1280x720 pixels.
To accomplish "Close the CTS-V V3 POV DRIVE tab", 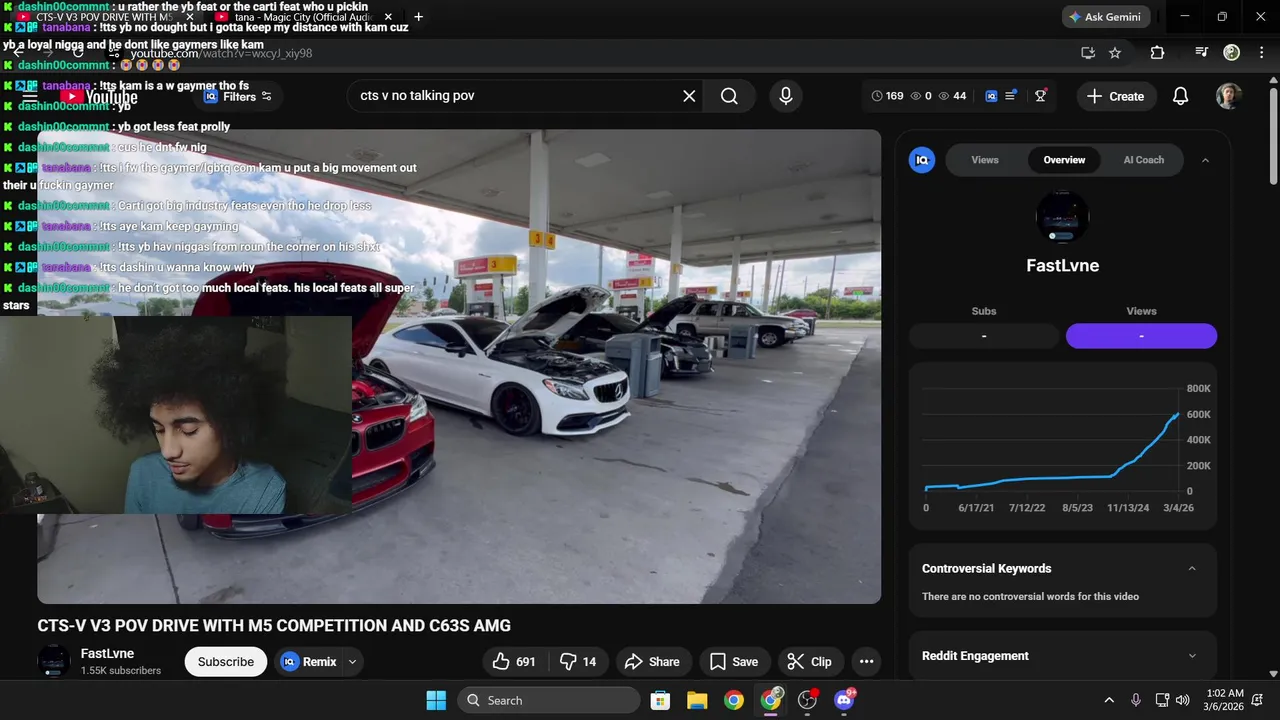I will pyautogui.click(x=189, y=17).
